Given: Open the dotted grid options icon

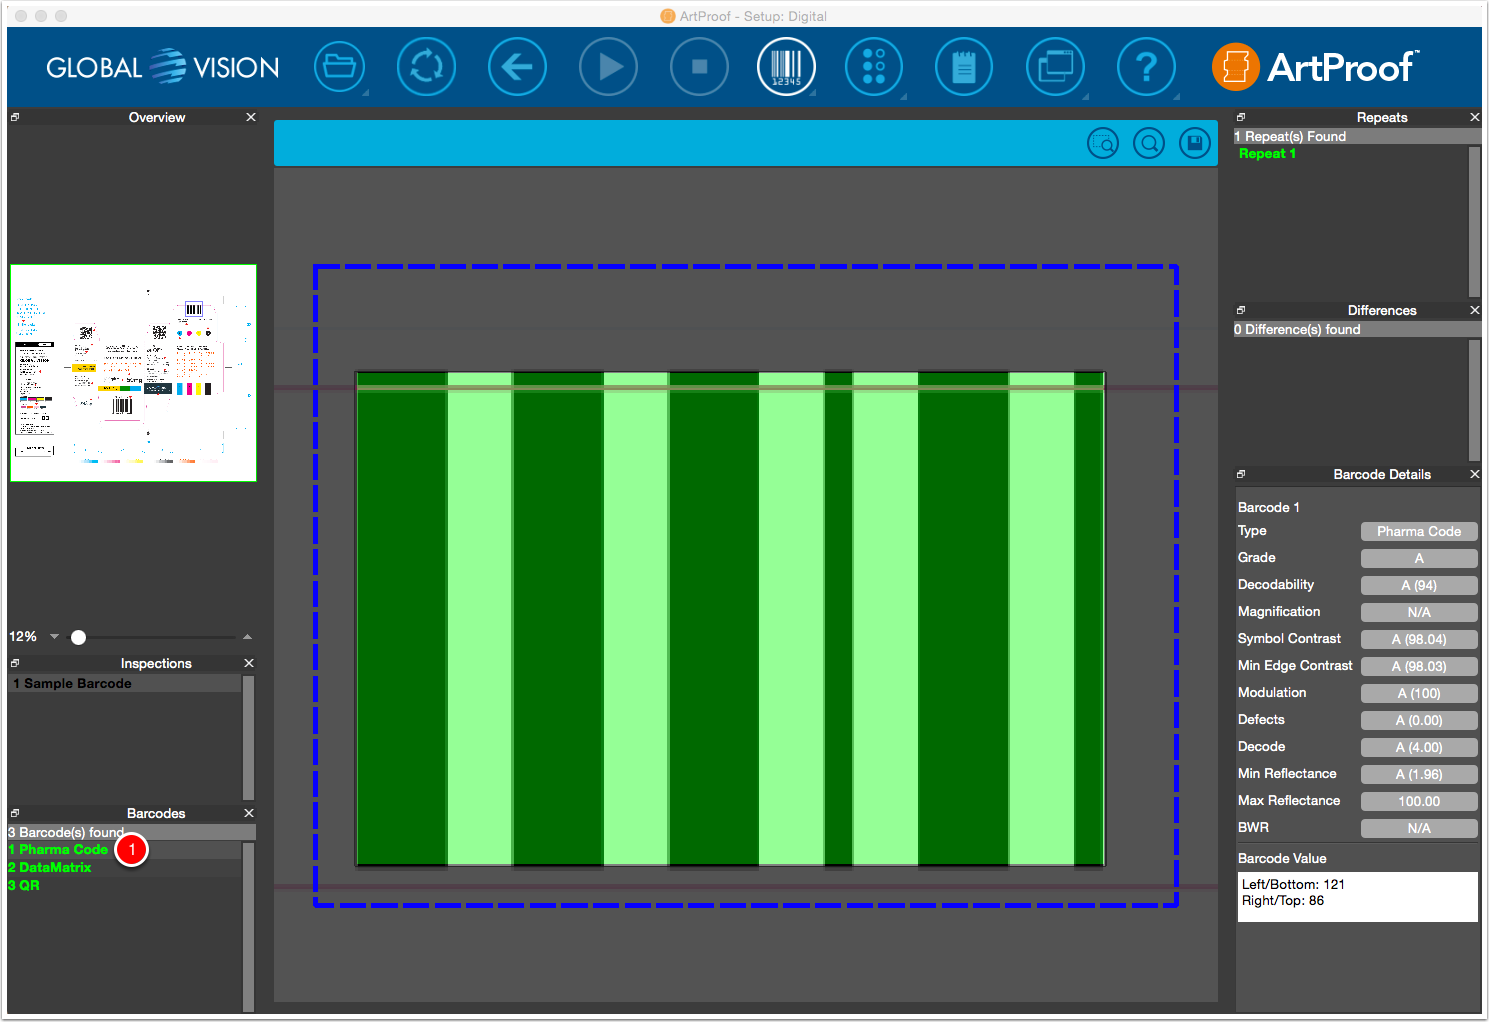Looking at the screenshot, I should coord(874,67).
